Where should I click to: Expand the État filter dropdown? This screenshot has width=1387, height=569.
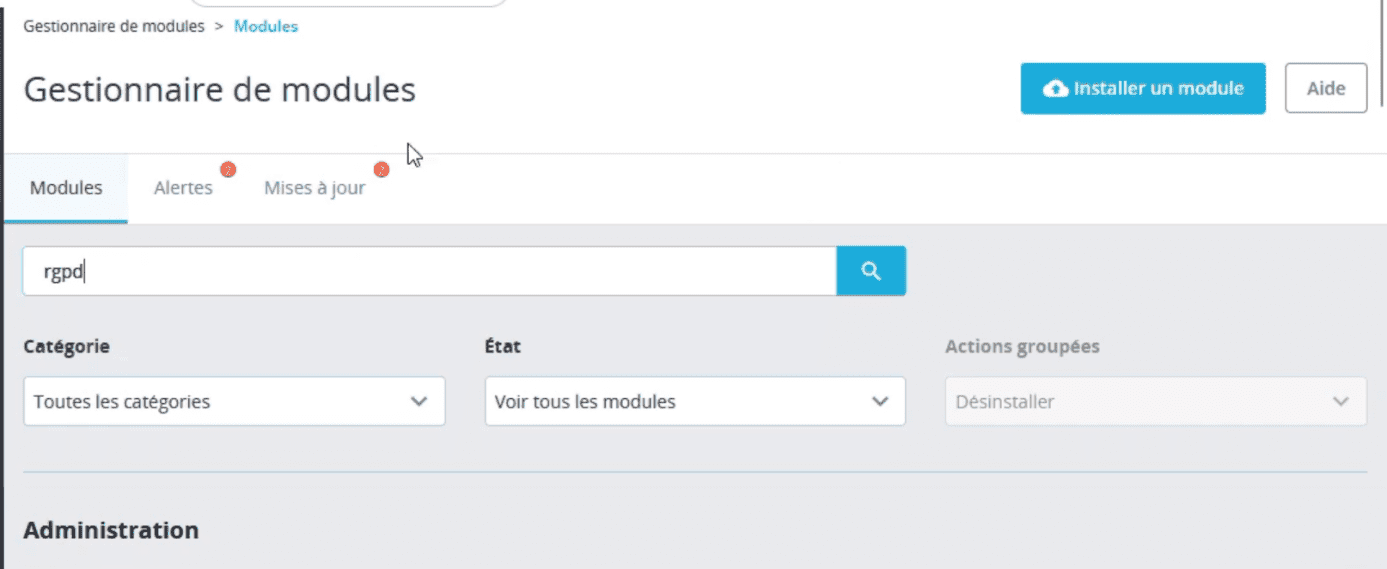click(x=695, y=401)
